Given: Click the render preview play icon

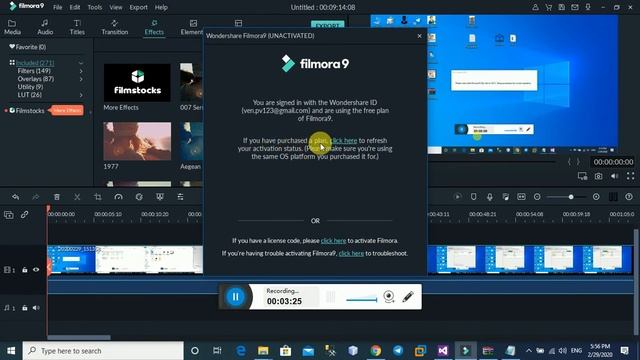Looking at the screenshot, I should [458, 197].
